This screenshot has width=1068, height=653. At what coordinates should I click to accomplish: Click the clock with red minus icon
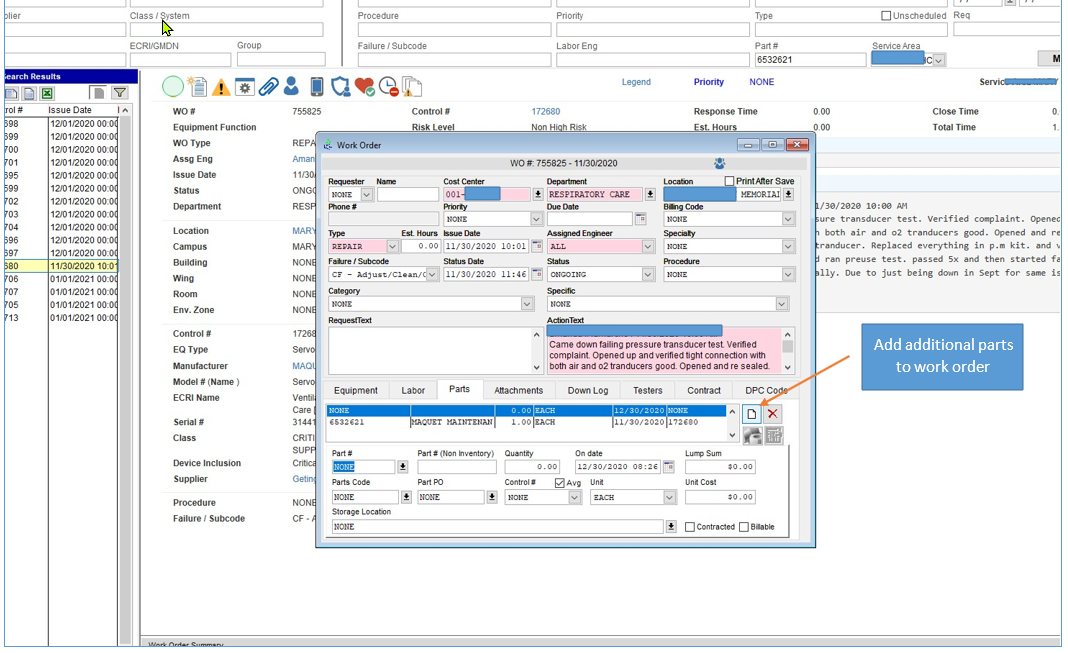tap(388, 86)
